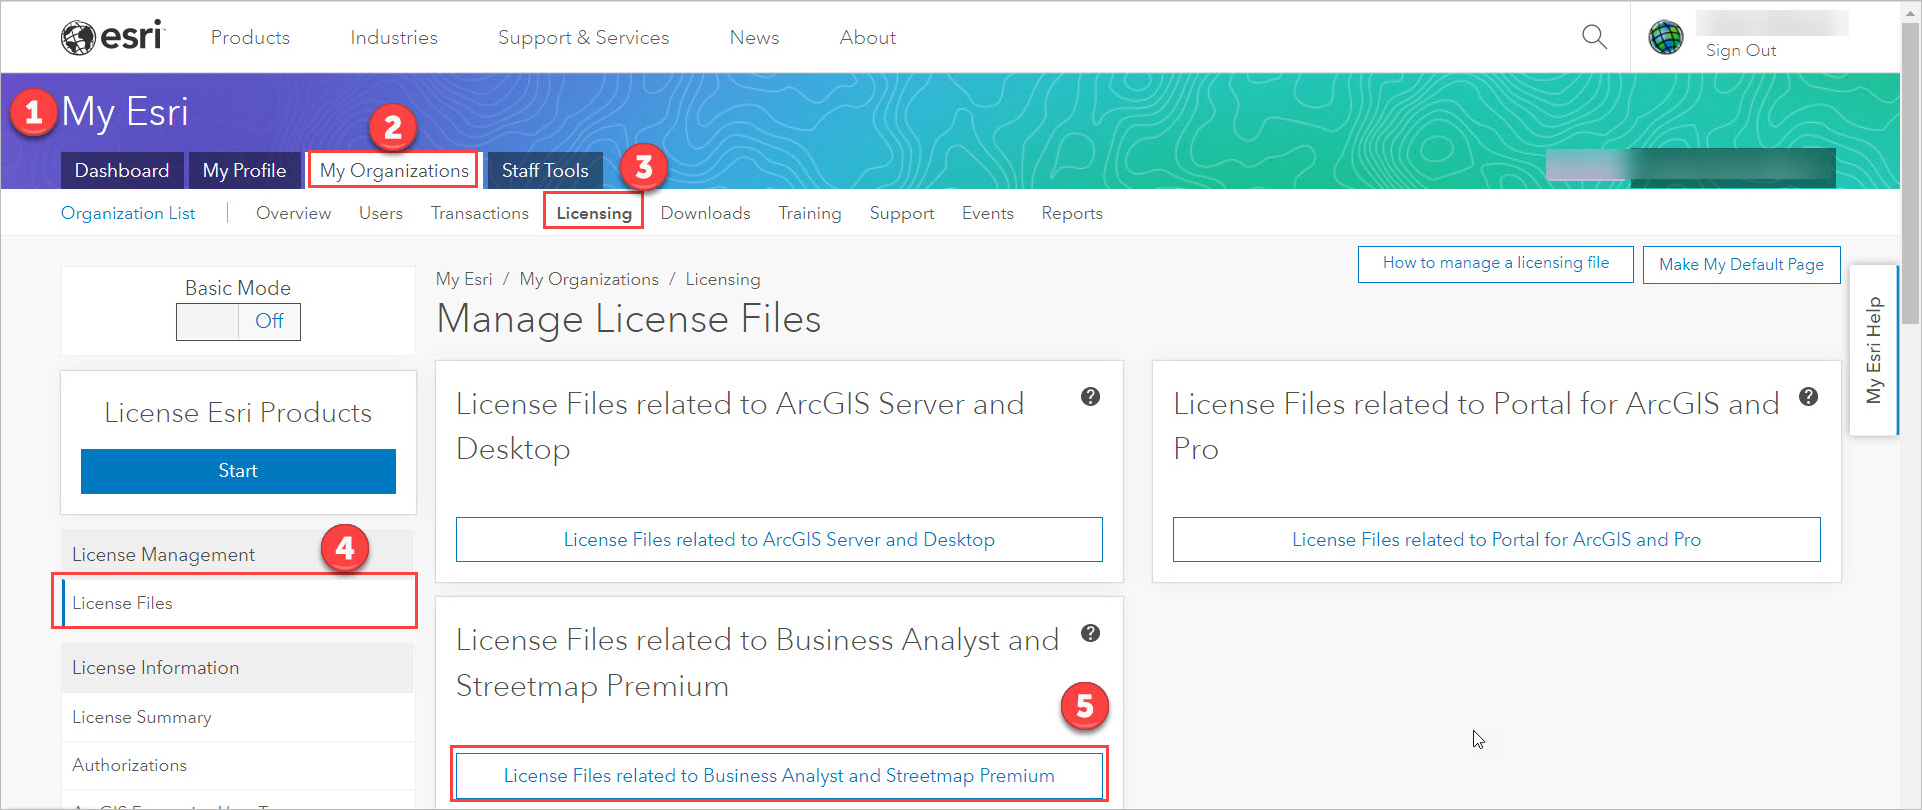Select License Summary in the sidebar

(x=238, y=717)
